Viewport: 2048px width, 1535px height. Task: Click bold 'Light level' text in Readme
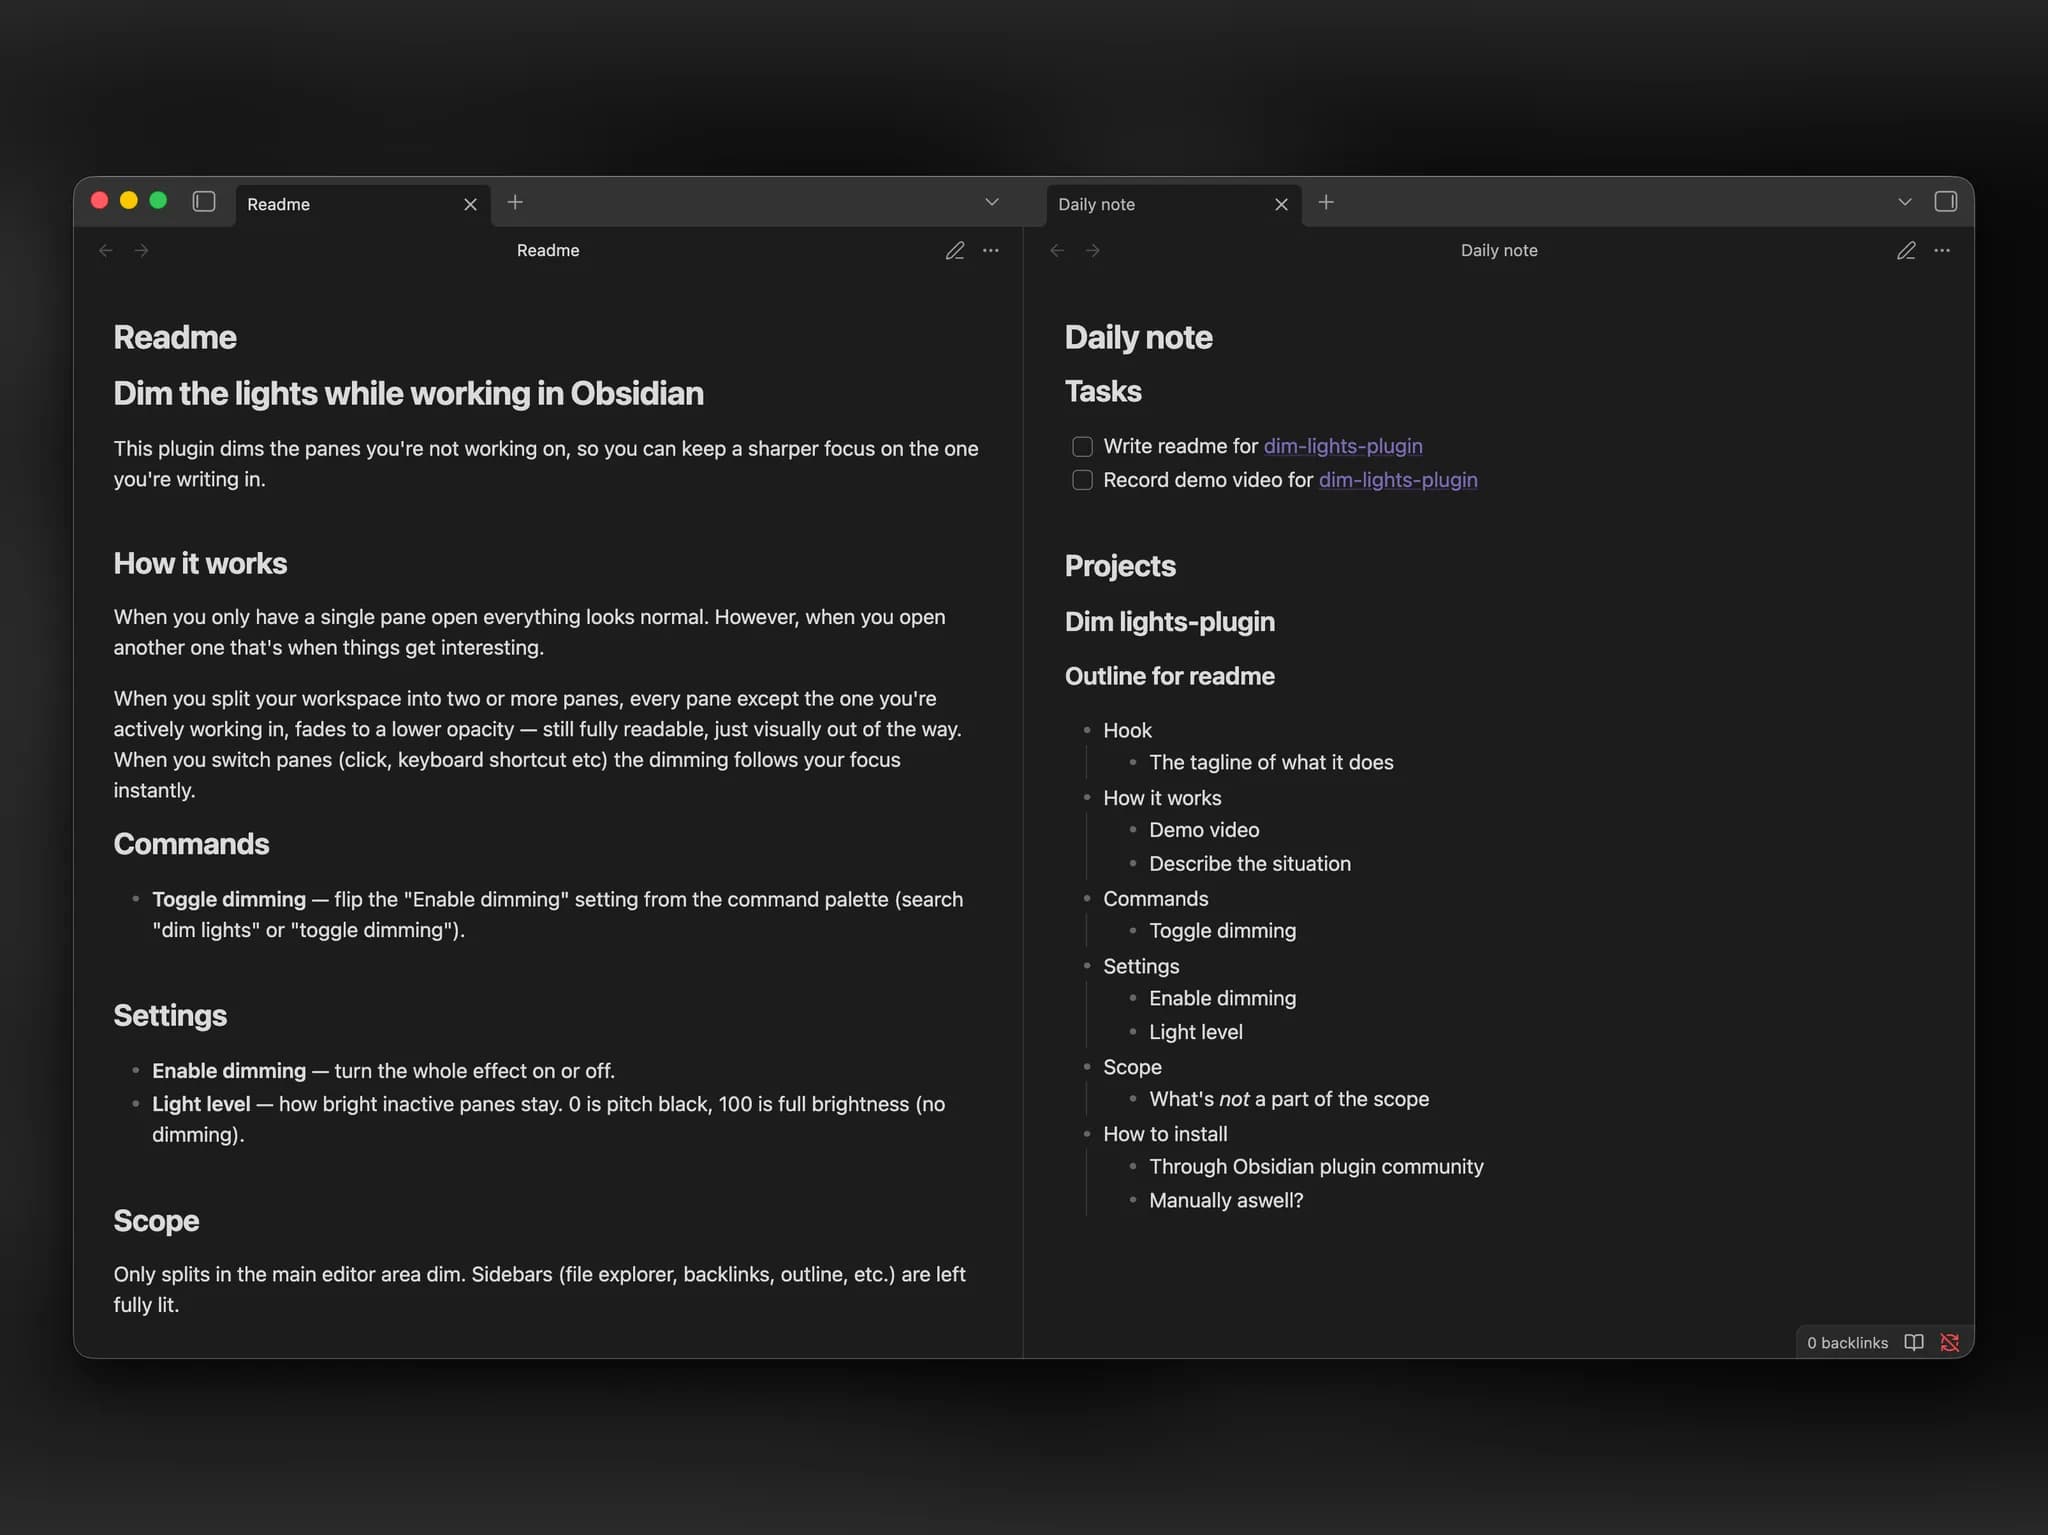201,1104
